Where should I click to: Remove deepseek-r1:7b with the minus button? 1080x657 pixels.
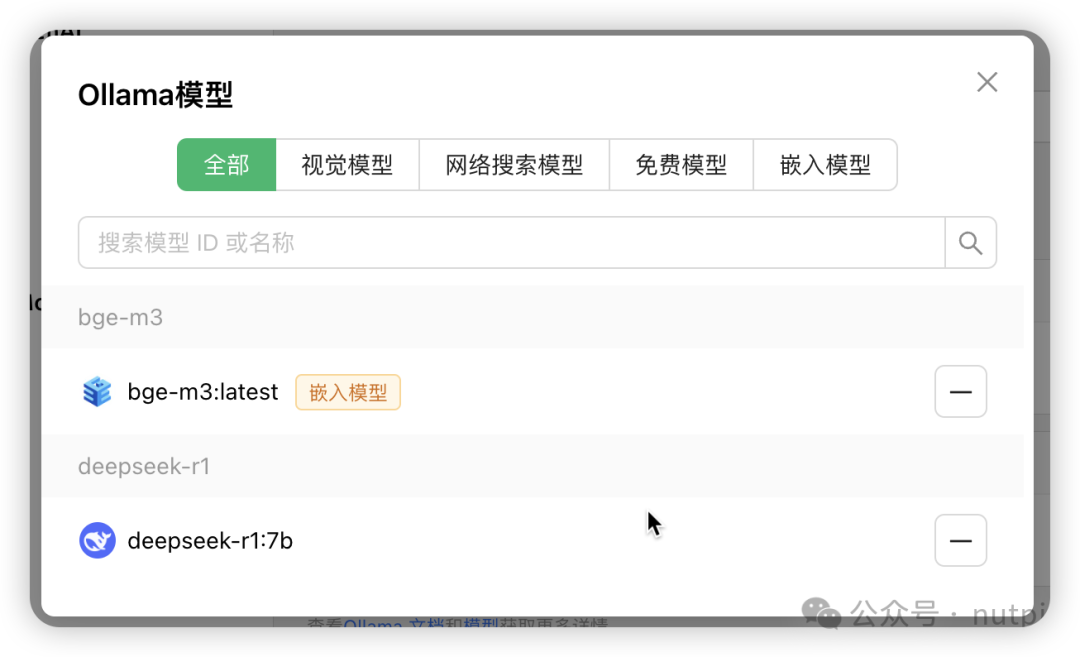click(960, 541)
